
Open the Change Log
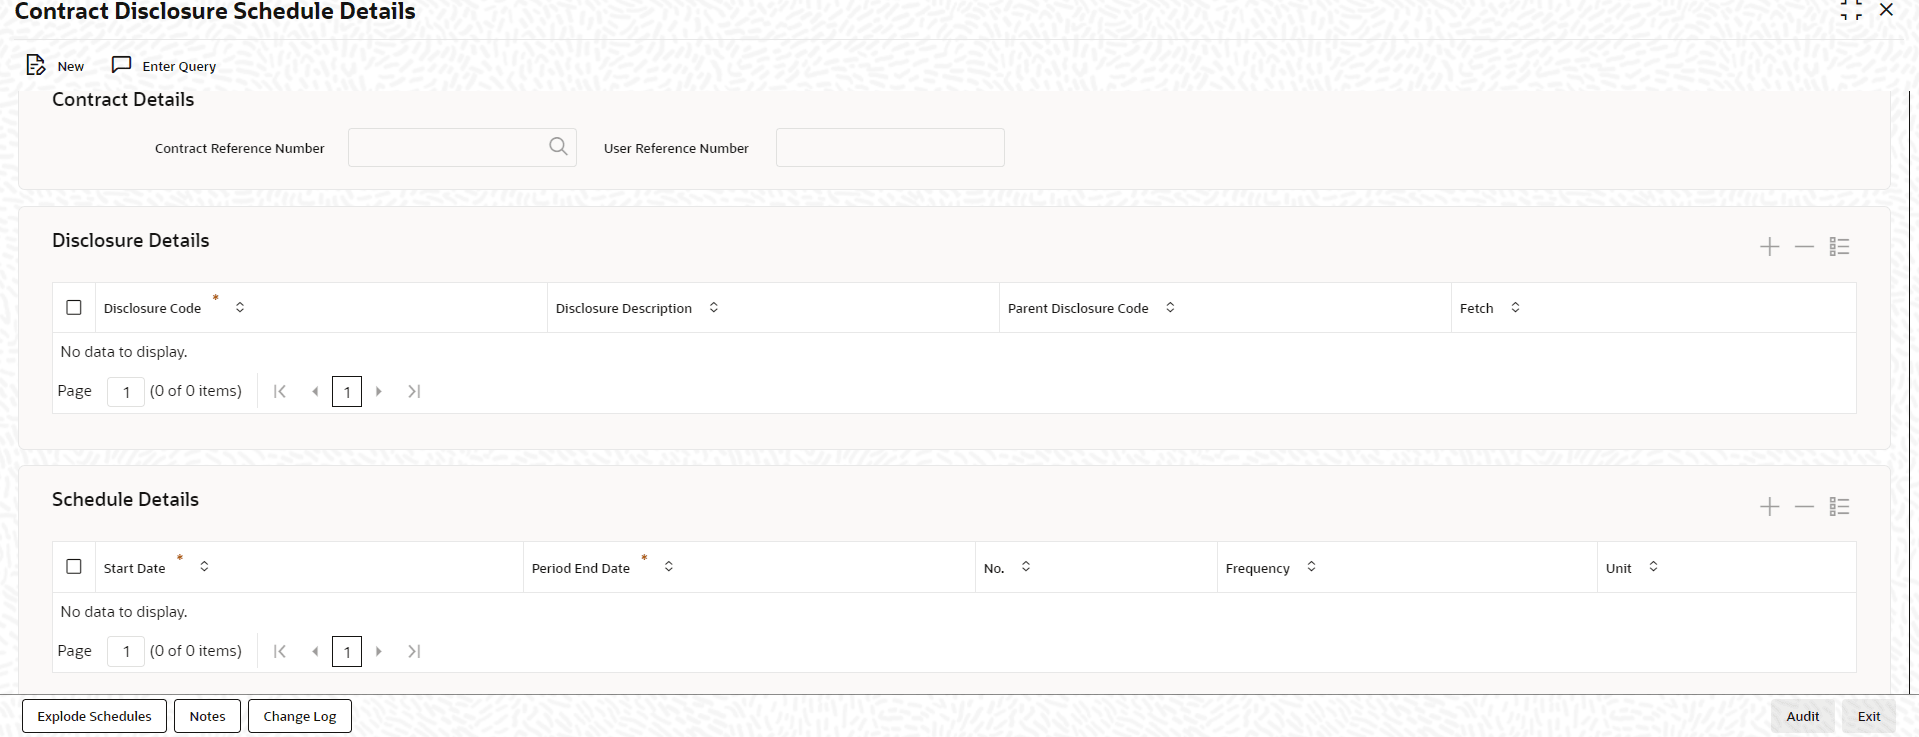point(300,716)
